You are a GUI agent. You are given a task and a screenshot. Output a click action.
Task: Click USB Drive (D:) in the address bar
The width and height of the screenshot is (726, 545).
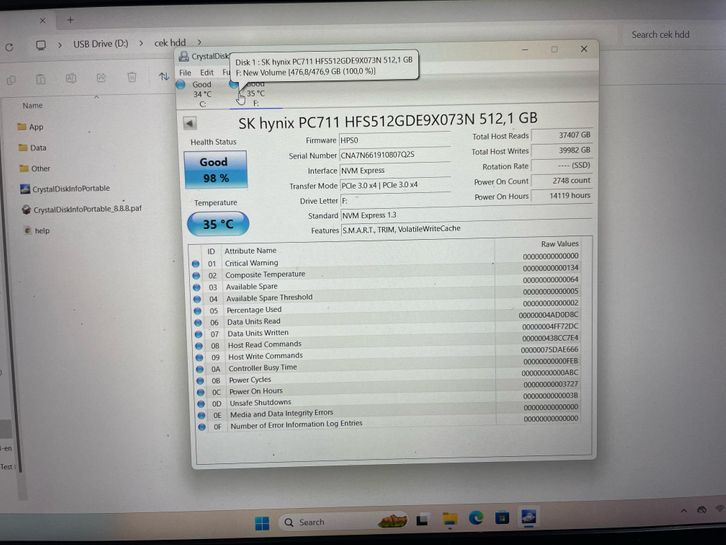[x=100, y=44]
